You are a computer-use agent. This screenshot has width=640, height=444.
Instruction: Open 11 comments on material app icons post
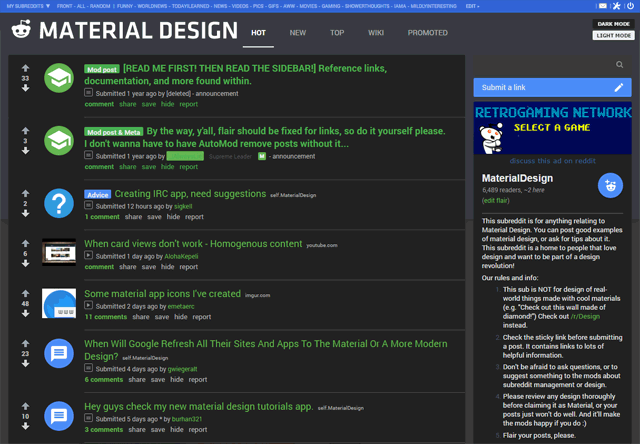pyautogui.click(x=106, y=317)
